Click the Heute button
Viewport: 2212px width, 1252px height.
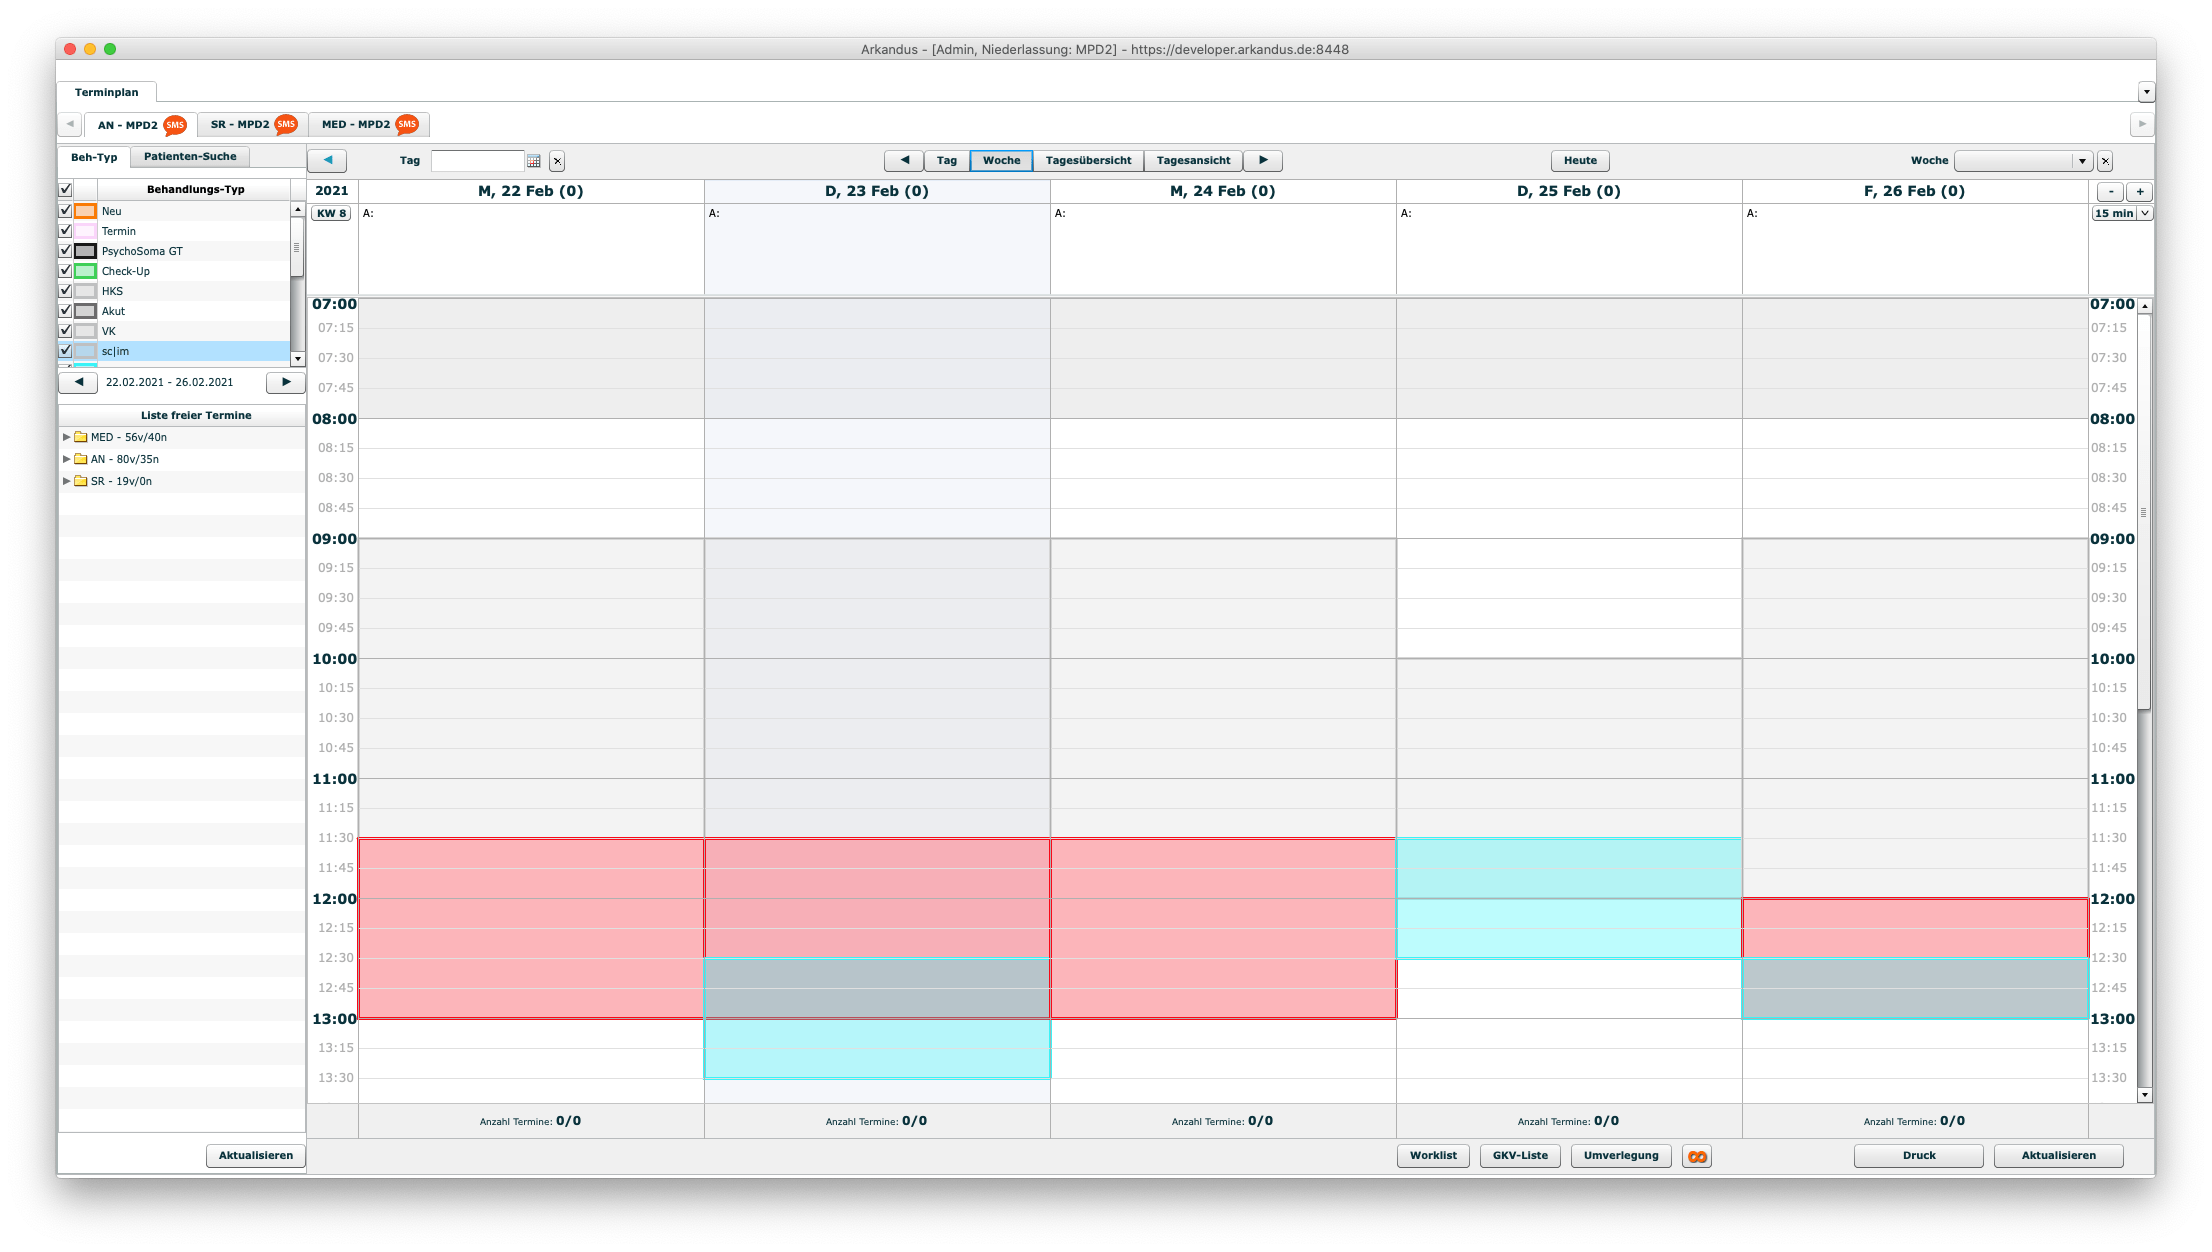pyautogui.click(x=1580, y=160)
